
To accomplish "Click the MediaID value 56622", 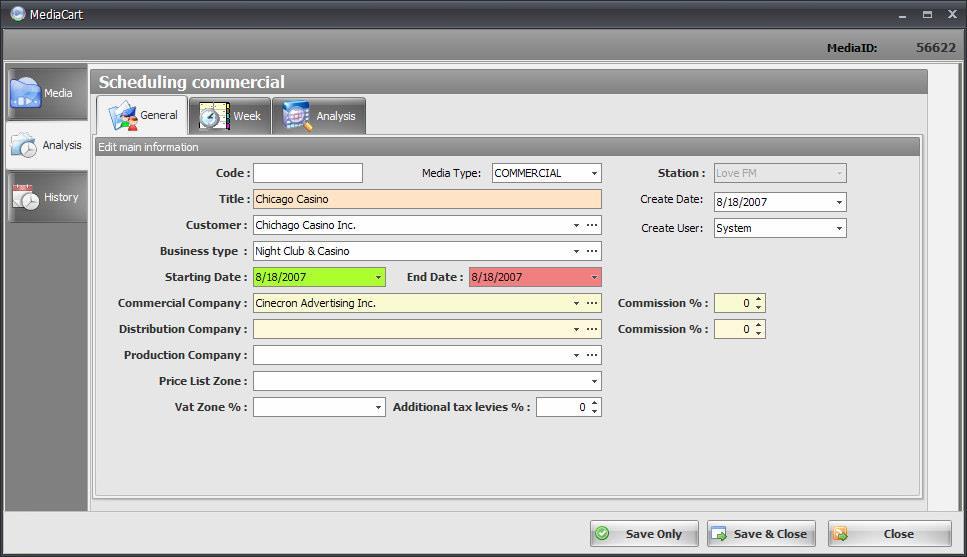I will coord(936,47).
